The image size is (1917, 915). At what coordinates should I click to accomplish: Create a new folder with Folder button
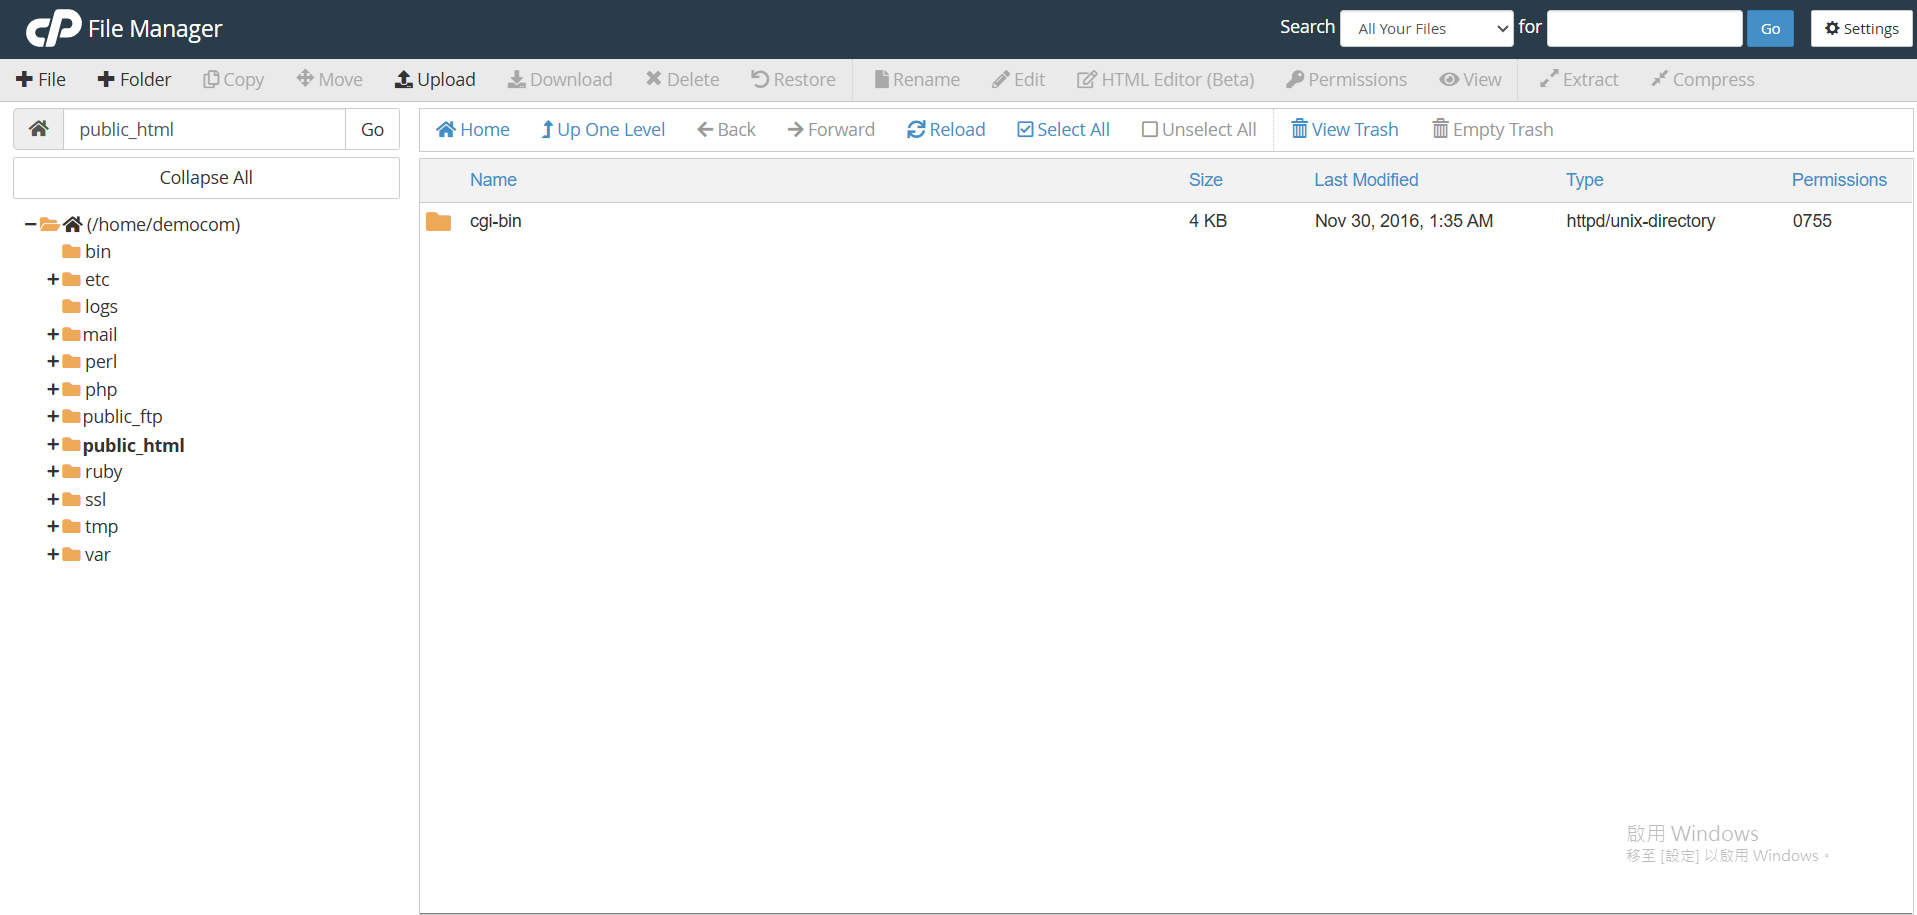point(134,80)
